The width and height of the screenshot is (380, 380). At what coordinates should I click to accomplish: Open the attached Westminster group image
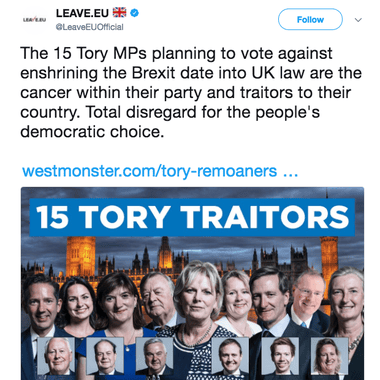click(192, 283)
